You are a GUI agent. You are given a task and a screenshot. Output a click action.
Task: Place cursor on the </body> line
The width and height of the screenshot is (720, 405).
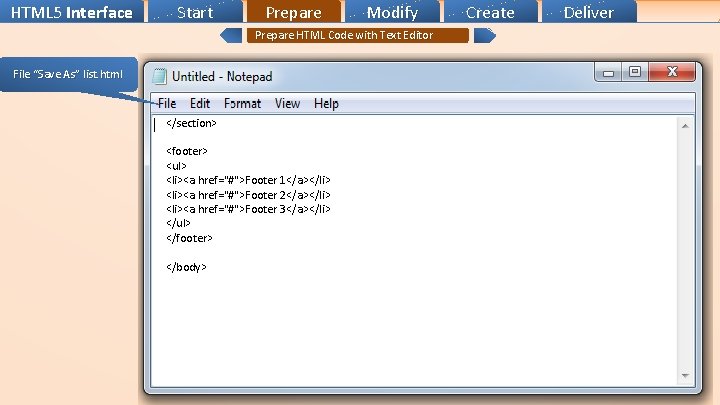[x=186, y=267]
